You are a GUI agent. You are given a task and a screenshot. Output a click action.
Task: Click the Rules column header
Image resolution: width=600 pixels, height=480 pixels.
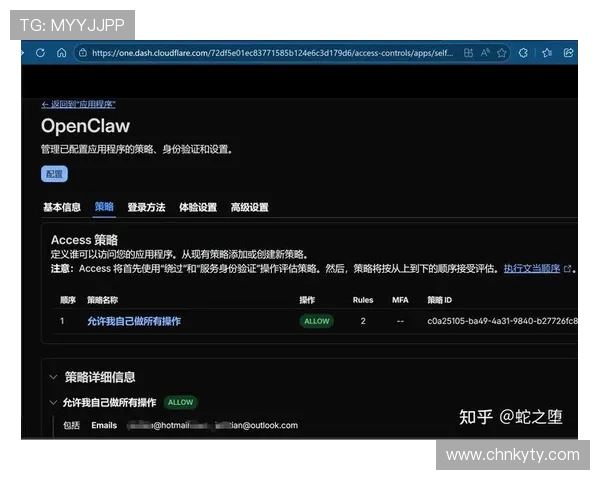(x=363, y=300)
